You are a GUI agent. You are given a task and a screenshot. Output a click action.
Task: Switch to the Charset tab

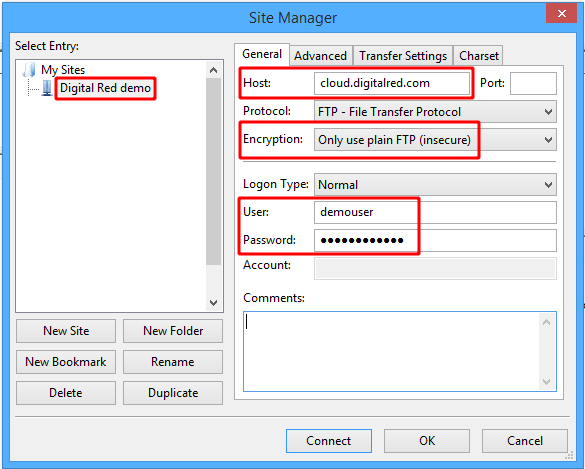(479, 56)
